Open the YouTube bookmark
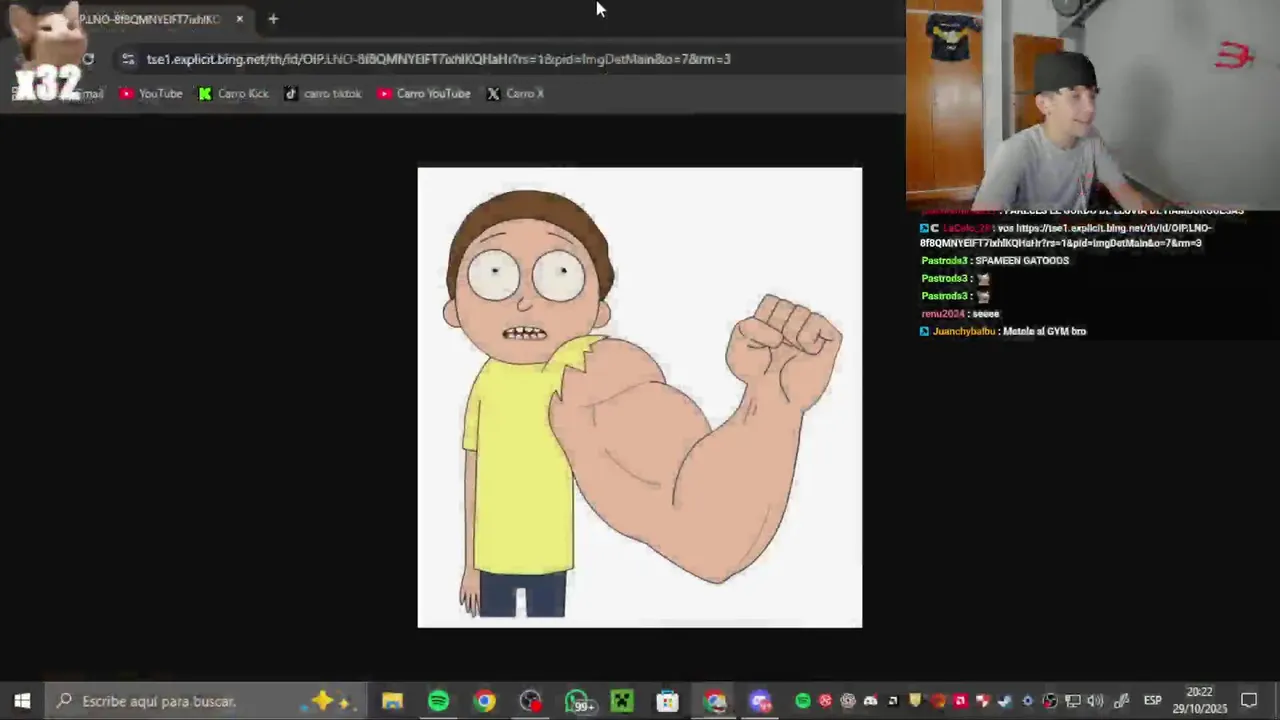The image size is (1280, 720). click(151, 93)
